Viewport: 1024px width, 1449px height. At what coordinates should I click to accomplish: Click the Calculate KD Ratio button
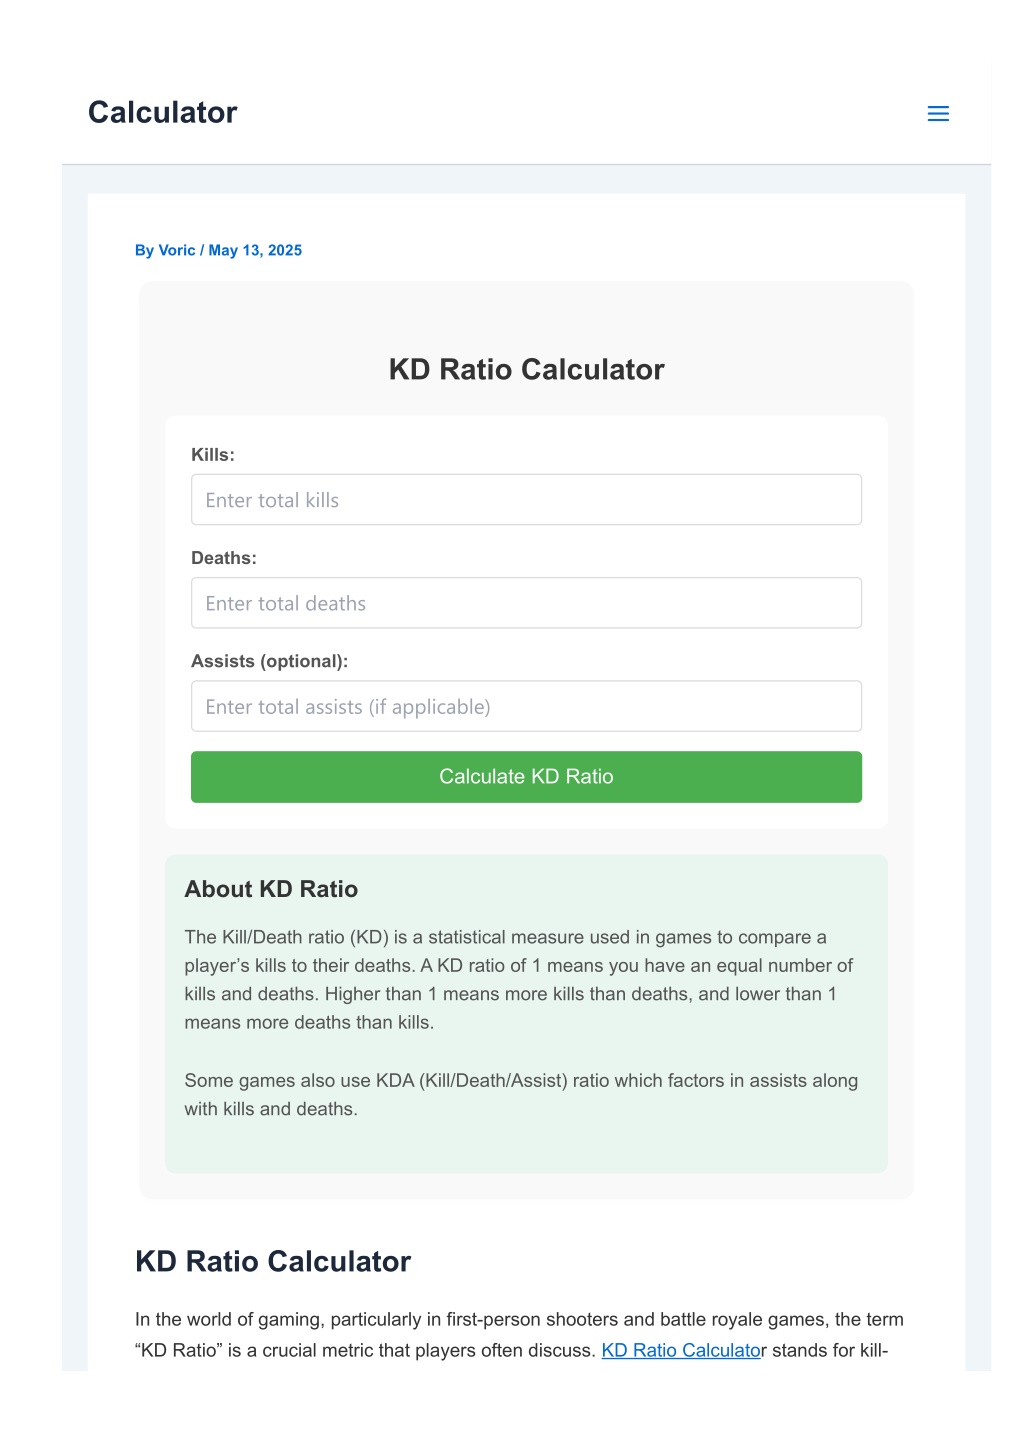click(x=526, y=777)
